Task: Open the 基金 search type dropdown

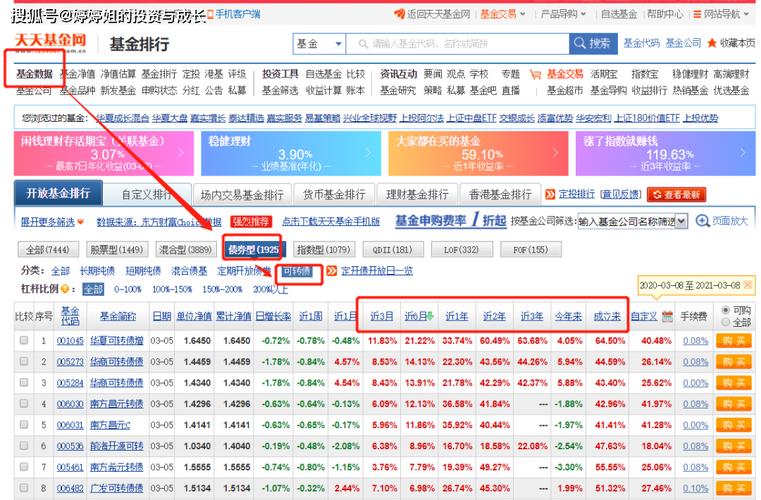Action: (x=319, y=44)
